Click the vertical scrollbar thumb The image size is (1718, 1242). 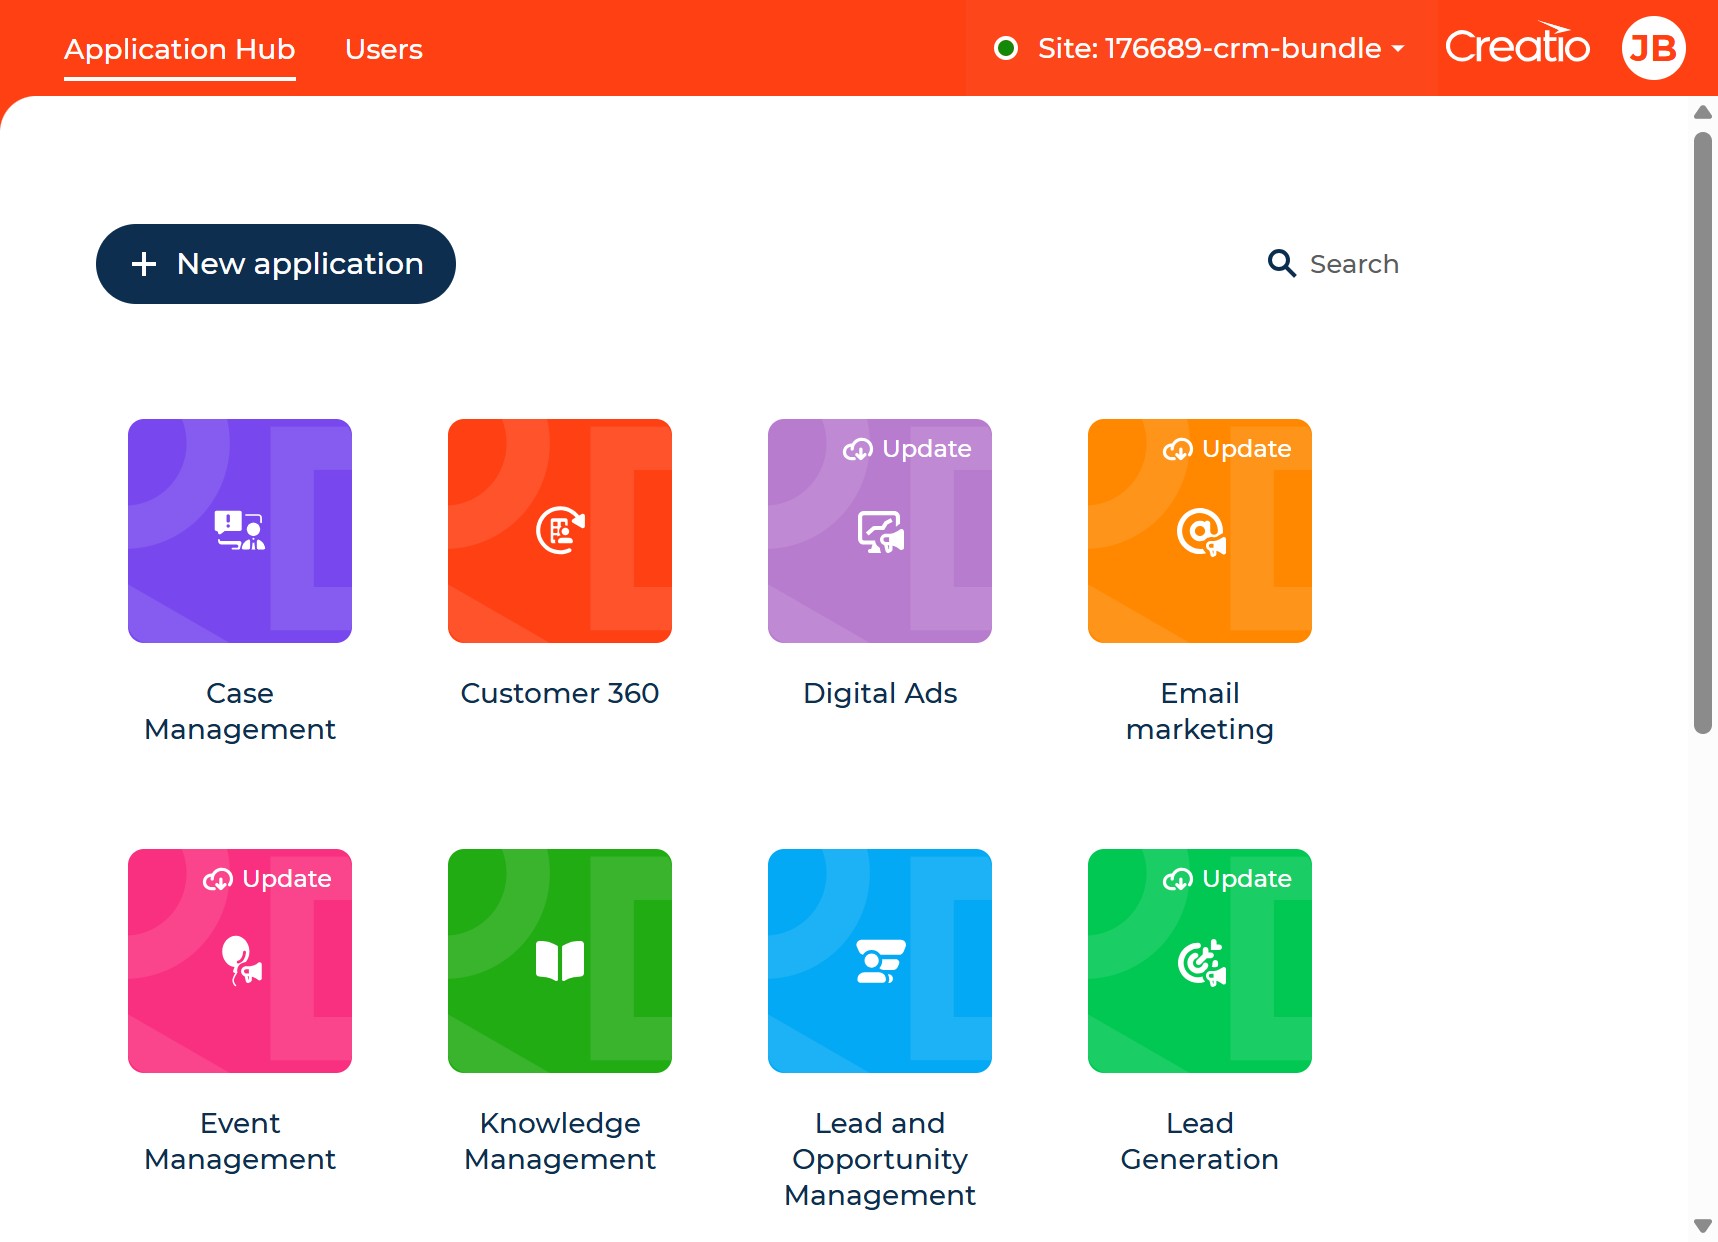1703,433
